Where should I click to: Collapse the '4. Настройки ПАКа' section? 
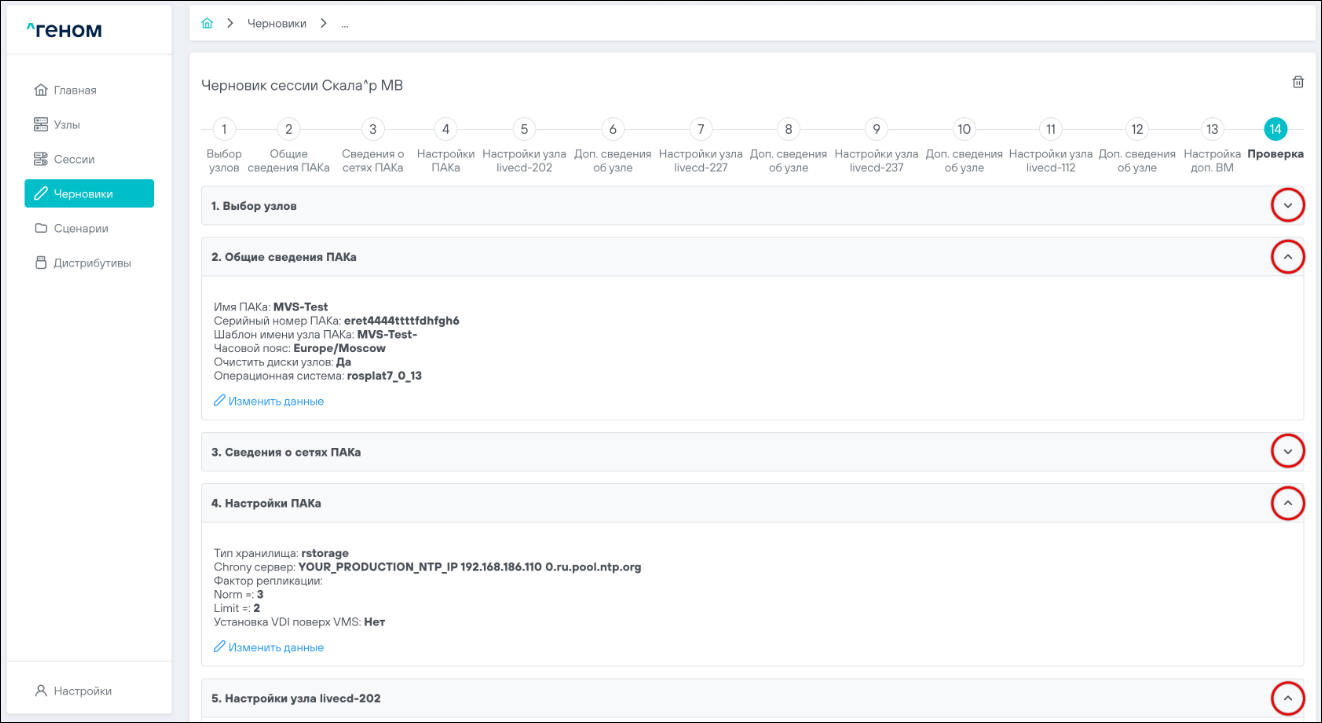pos(1287,503)
